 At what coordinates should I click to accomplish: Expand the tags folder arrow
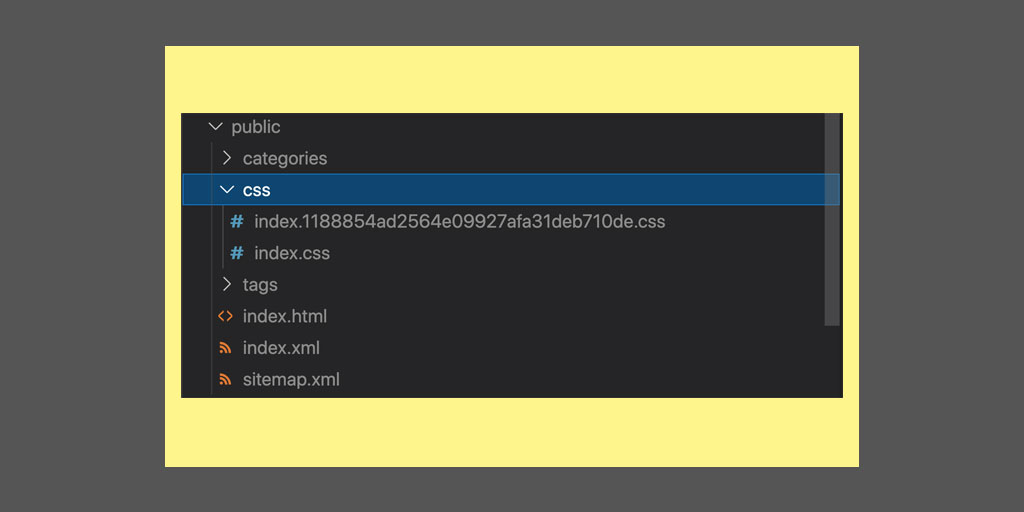pos(227,285)
